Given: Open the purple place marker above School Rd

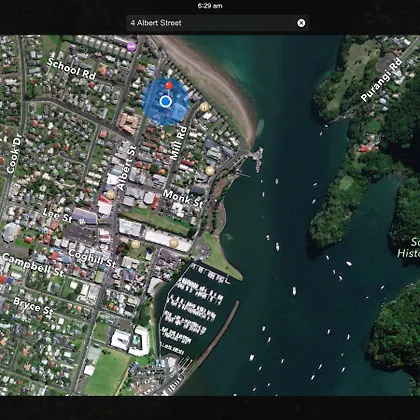Looking at the screenshot, I should pyautogui.click(x=132, y=47).
